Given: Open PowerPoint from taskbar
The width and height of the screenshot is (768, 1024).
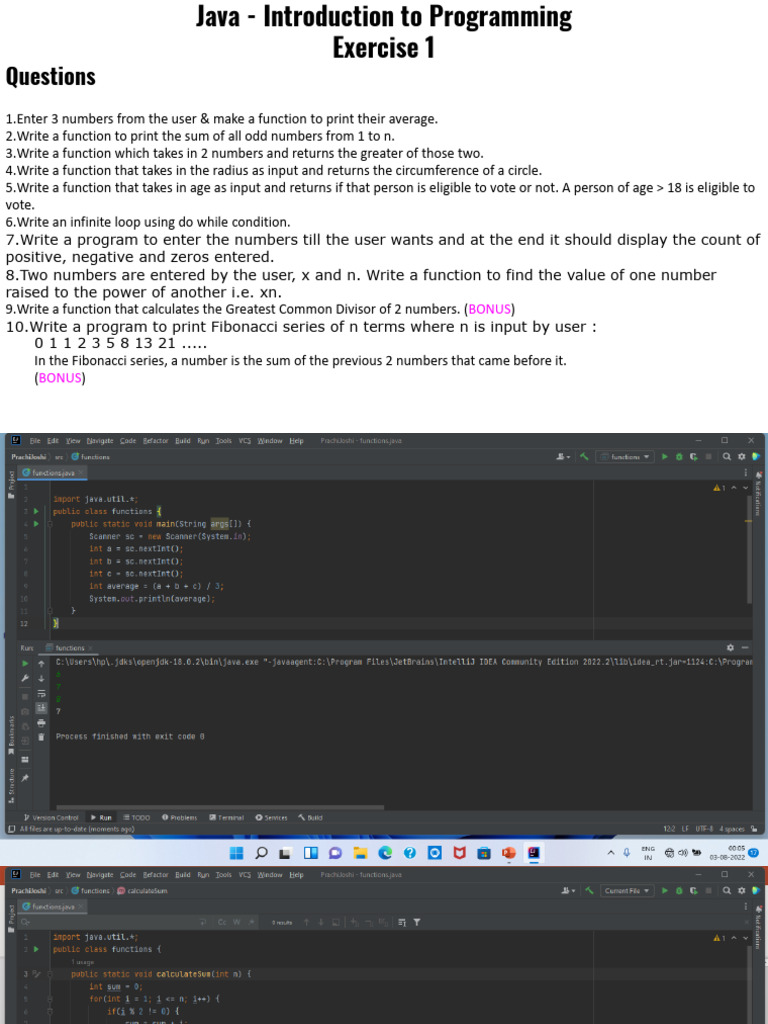Looking at the screenshot, I should [509, 852].
